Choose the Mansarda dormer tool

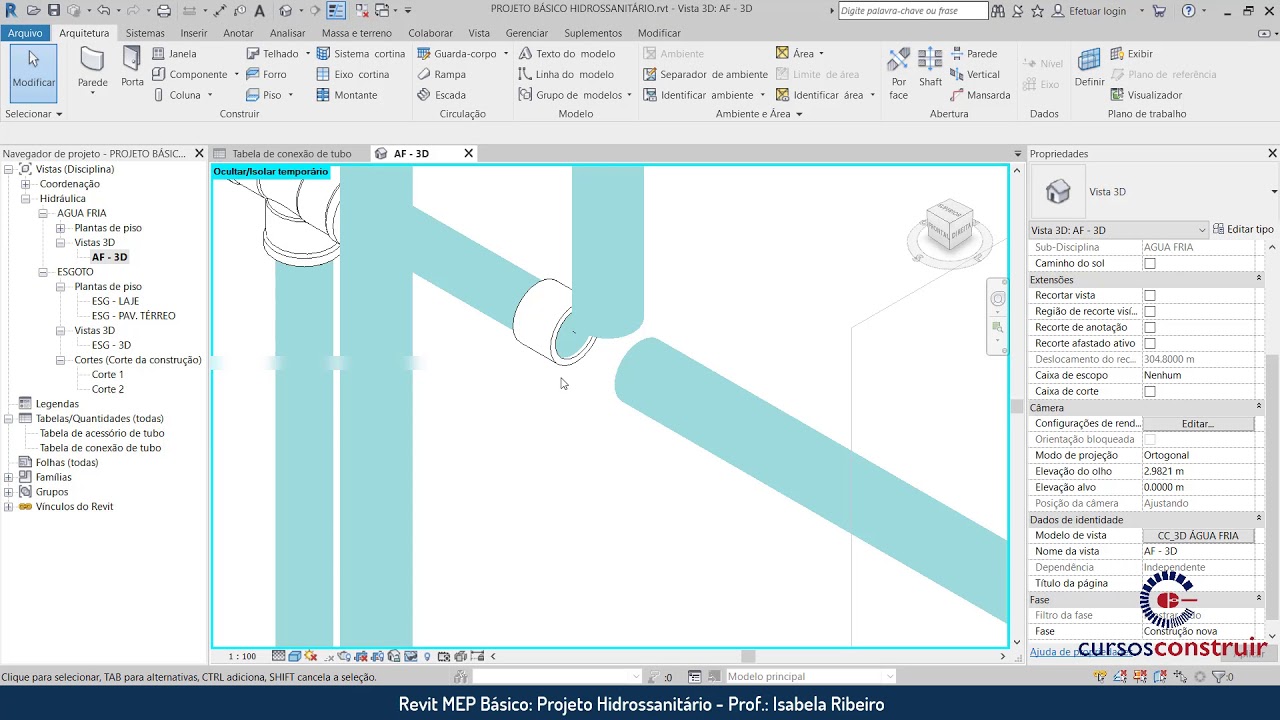(x=979, y=95)
